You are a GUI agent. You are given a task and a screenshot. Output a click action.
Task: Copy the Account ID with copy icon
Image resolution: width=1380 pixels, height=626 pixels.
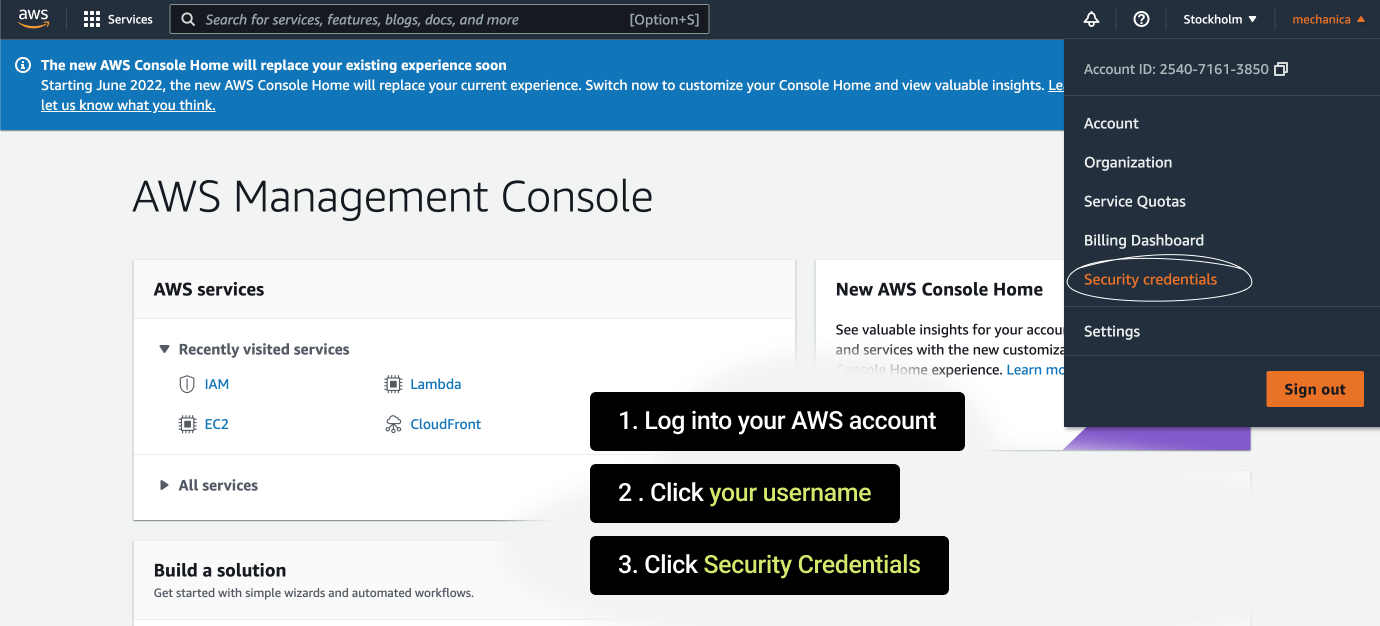tap(1281, 69)
